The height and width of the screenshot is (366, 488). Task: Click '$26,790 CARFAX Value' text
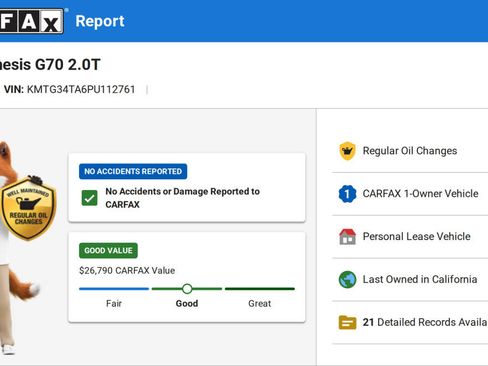coord(127,270)
